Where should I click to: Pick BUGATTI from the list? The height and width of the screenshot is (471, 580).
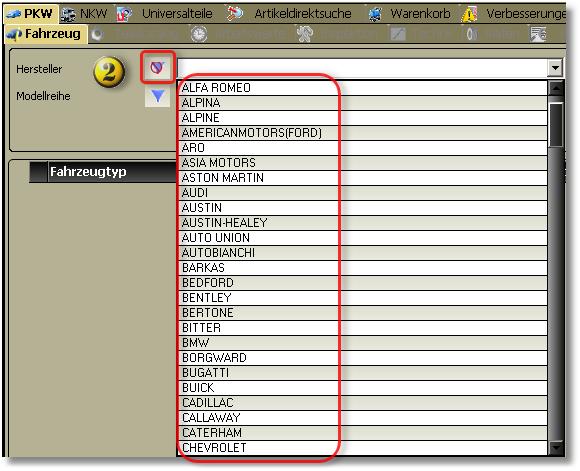pos(362,373)
